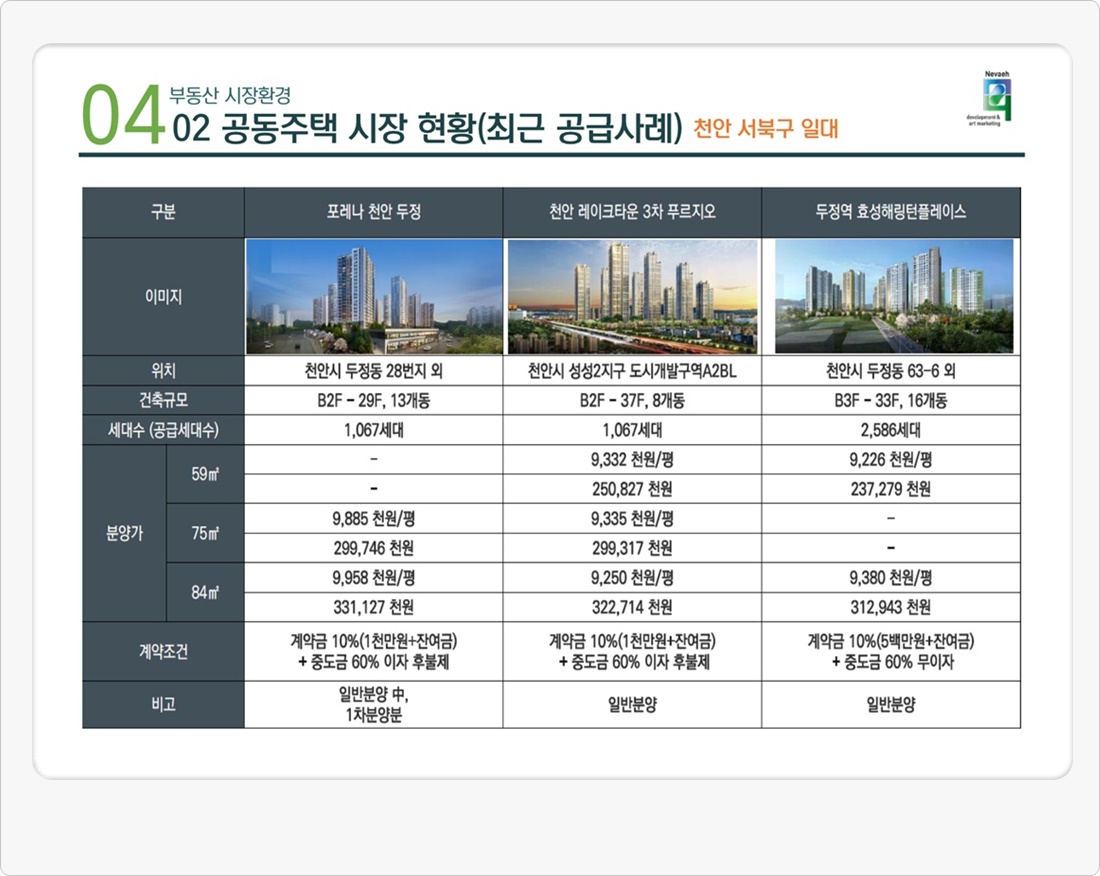Click the 9,226 천원/평 cell

click(891, 459)
